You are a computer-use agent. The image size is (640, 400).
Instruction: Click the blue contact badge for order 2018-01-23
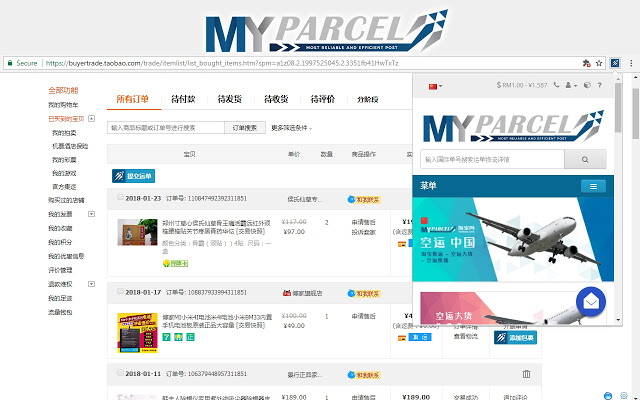tap(364, 200)
